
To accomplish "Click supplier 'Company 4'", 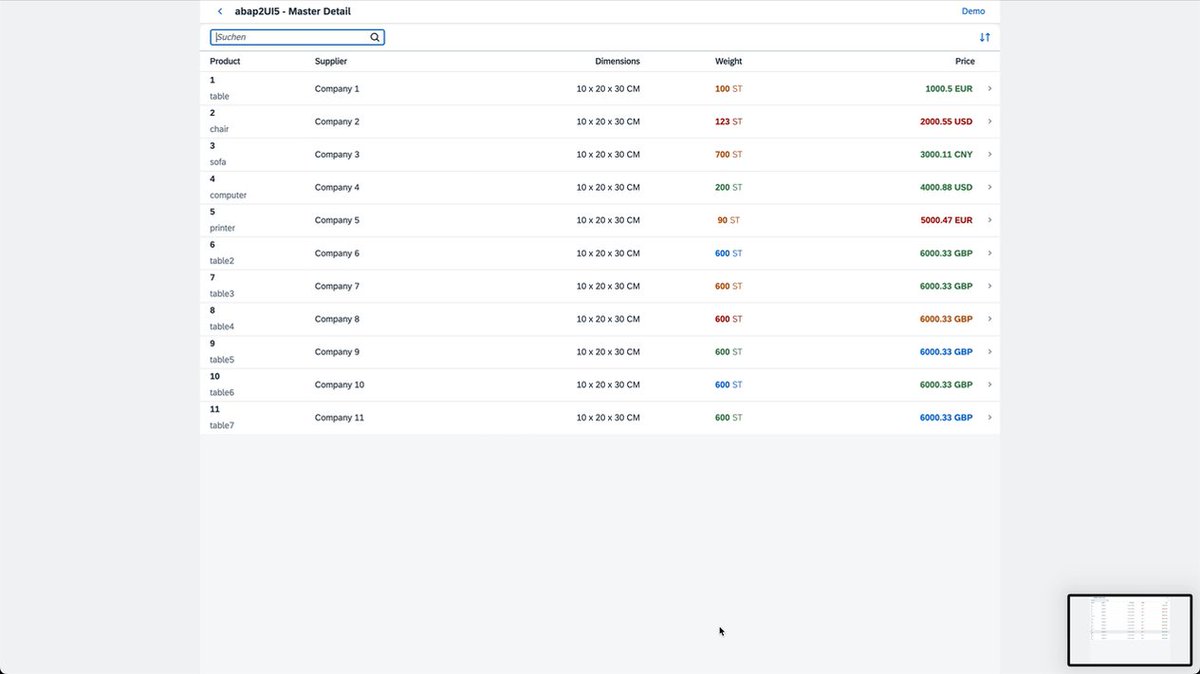I will click(x=337, y=188).
